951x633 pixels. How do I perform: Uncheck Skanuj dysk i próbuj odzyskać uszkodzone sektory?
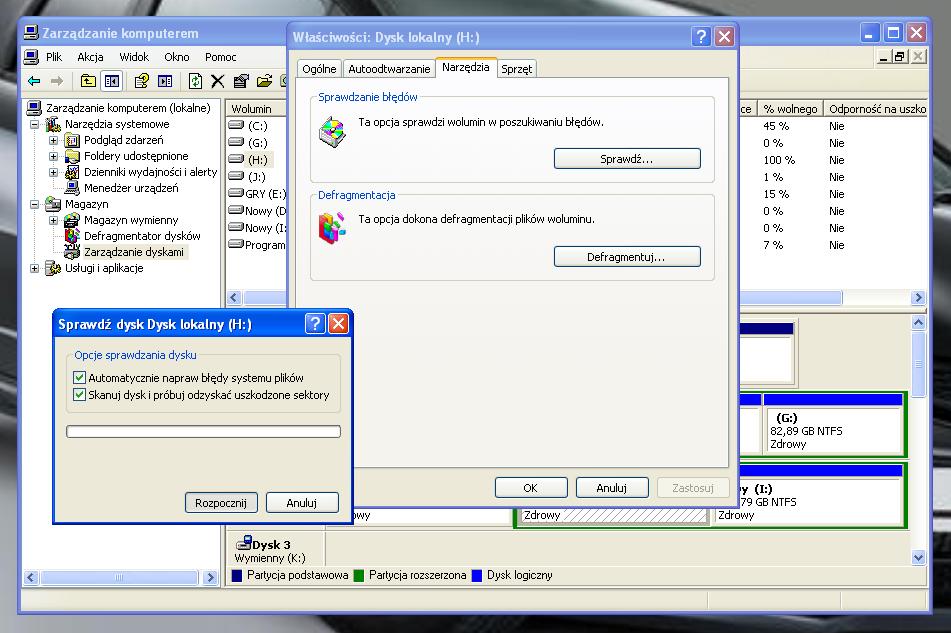click(79, 395)
